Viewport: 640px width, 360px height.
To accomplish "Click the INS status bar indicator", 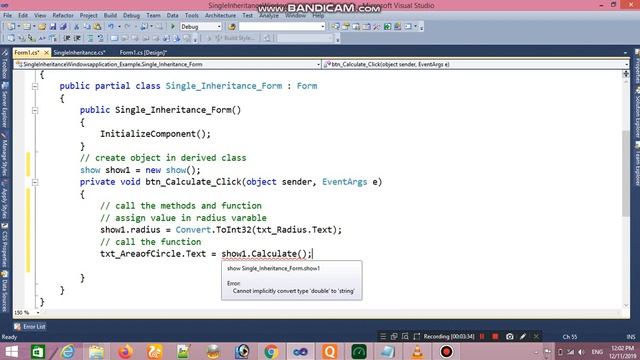I will (x=631, y=337).
